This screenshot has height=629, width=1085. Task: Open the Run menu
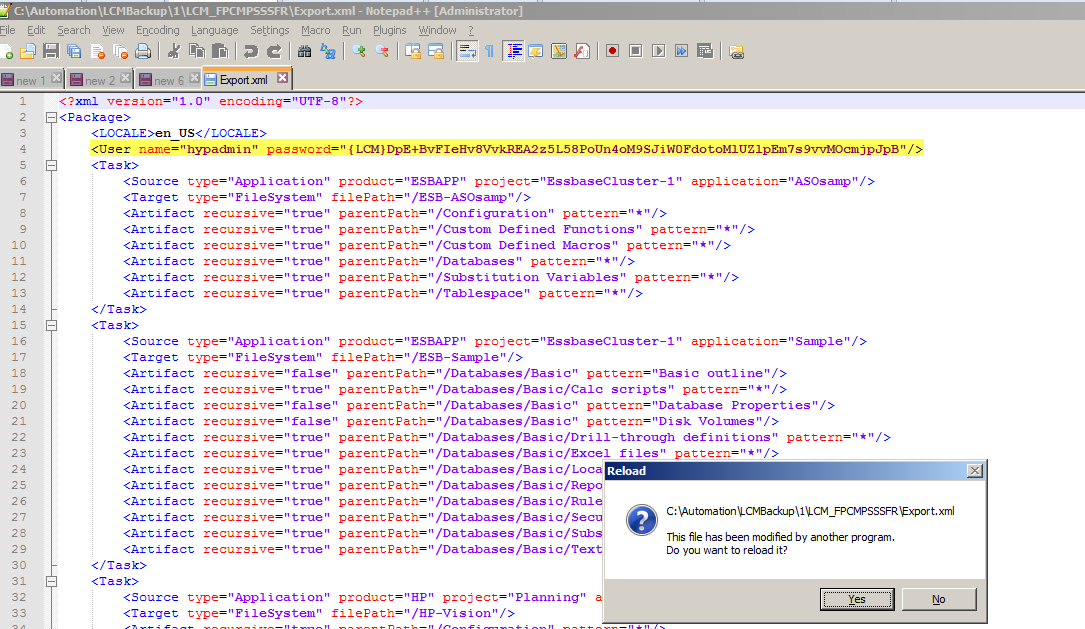click(x=352, y=30)
